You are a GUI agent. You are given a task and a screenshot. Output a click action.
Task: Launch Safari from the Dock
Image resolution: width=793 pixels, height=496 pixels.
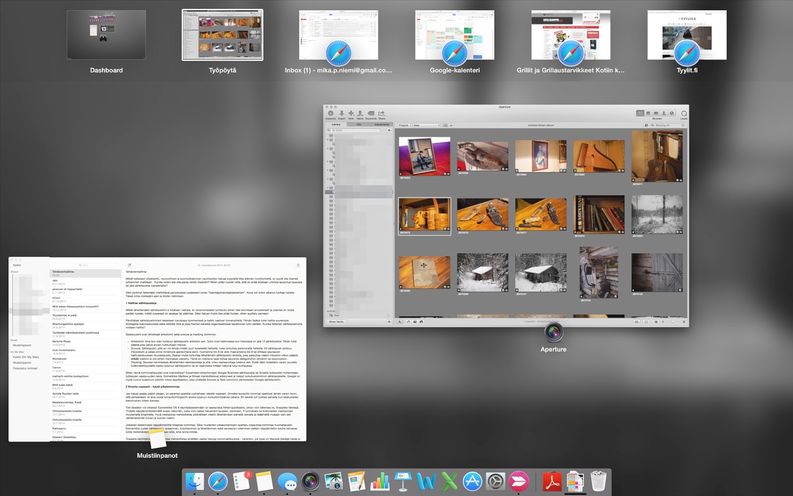[x=218, y=481]
